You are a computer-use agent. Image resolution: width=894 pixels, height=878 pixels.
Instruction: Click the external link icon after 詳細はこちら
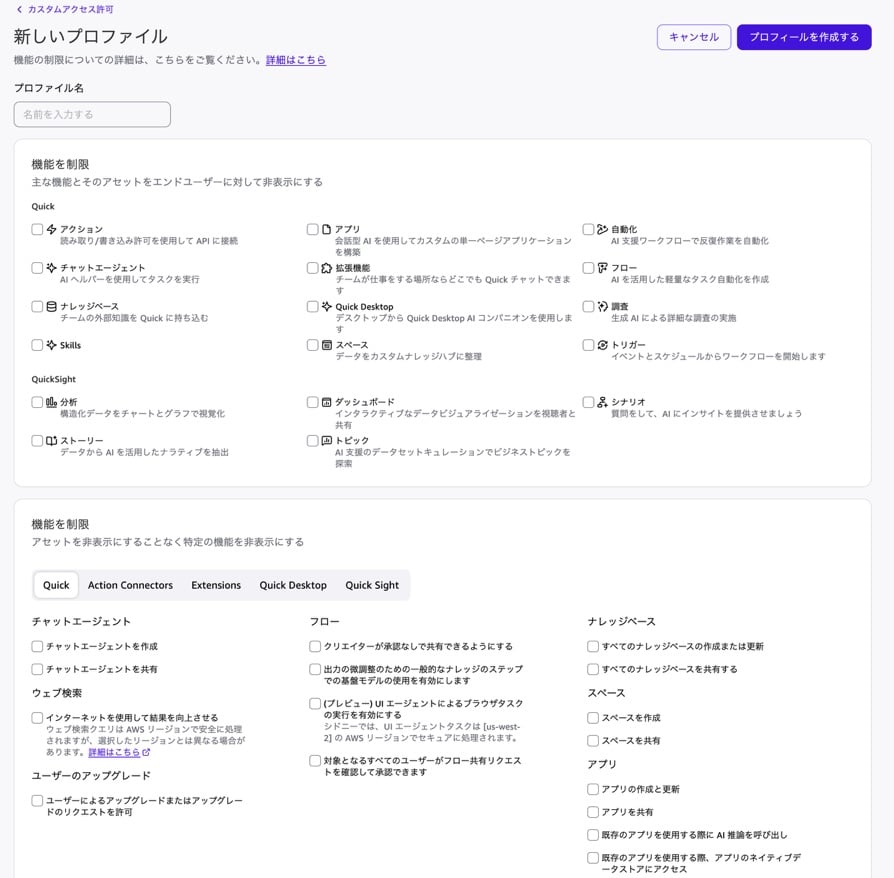click(x=147, y=753)
